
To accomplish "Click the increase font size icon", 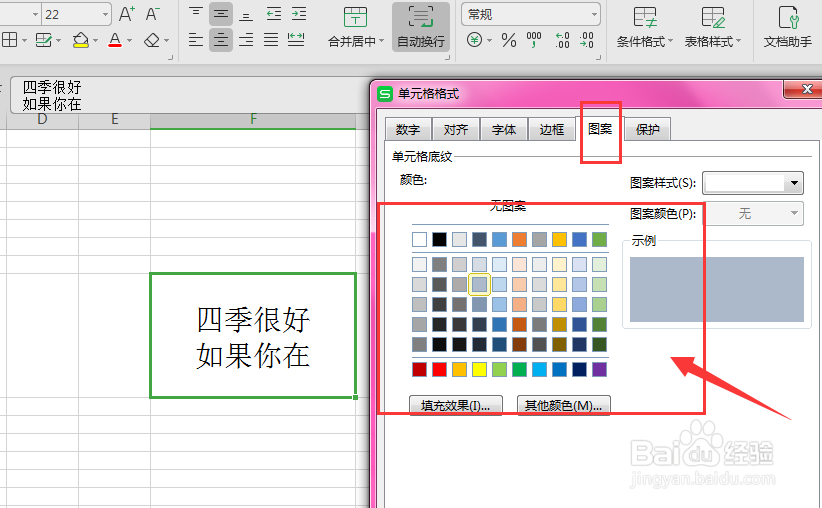I will coord(126,14).
